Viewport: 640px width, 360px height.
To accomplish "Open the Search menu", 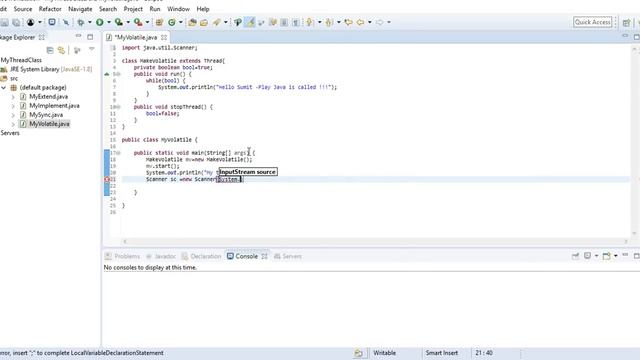I will pos(108,9).
